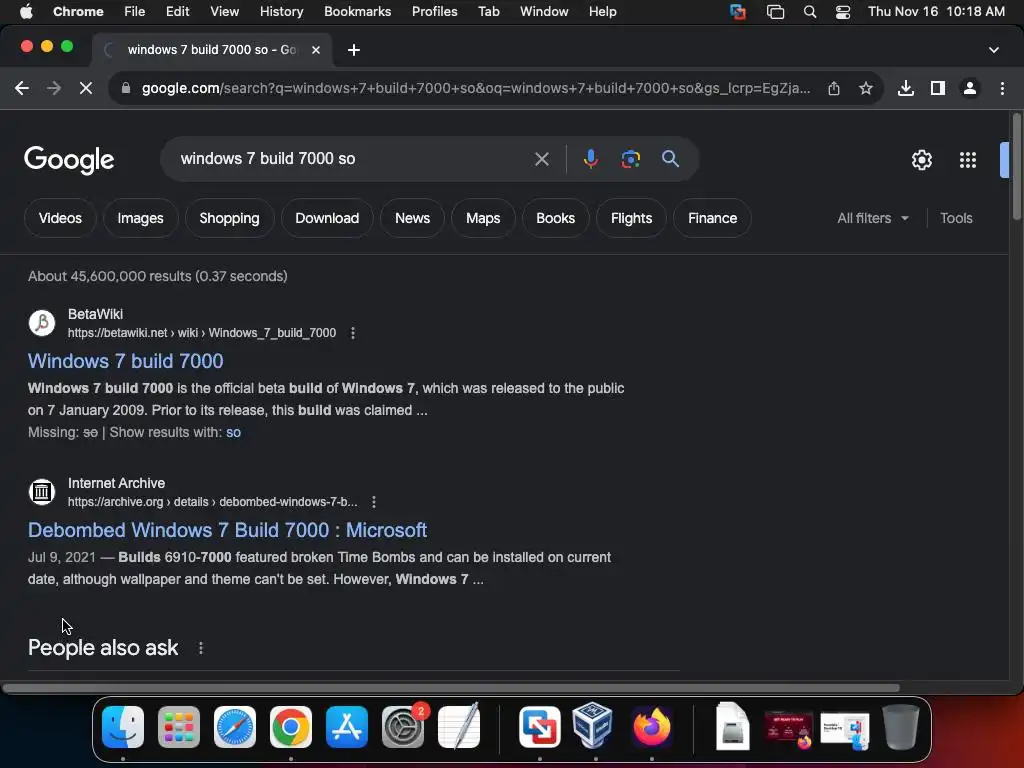Open Chrome downloads icon

tap(906, 88)
